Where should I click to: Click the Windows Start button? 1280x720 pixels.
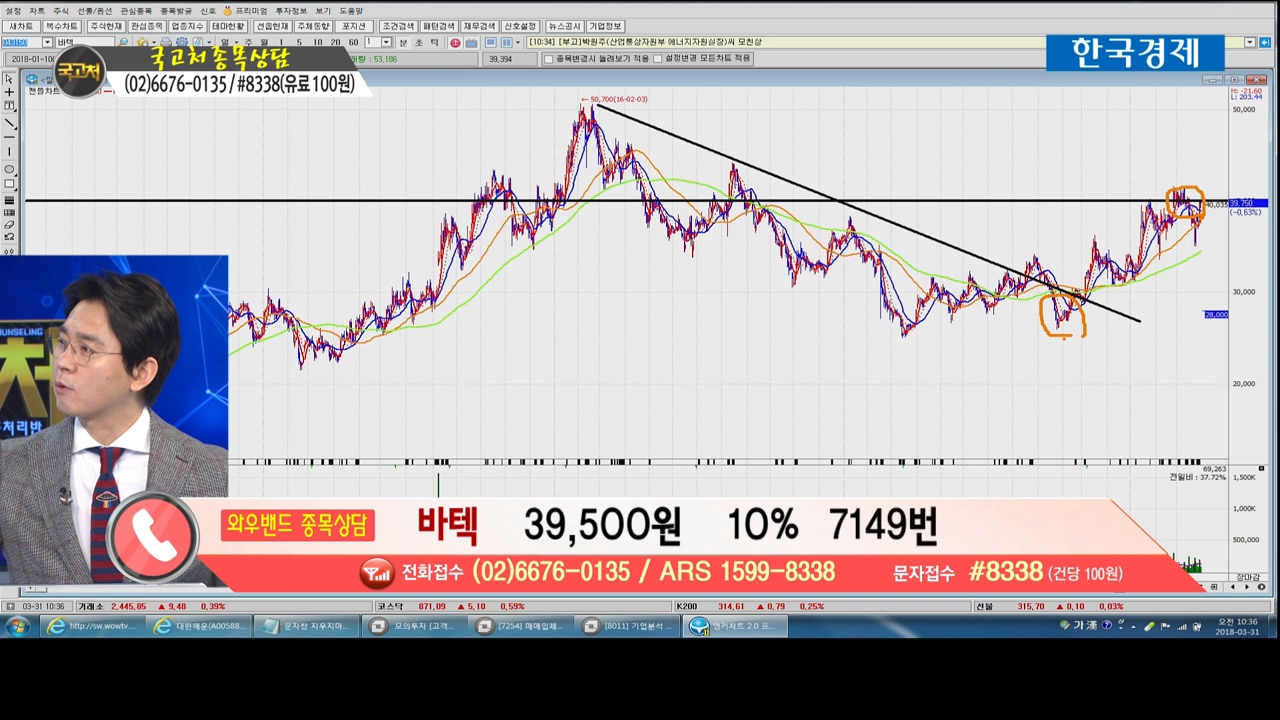pos(17,626)
